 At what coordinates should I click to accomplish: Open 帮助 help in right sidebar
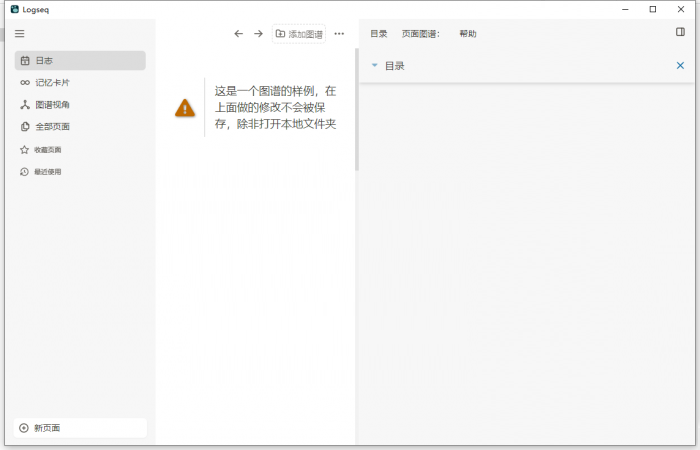click(x=468, y=34)
